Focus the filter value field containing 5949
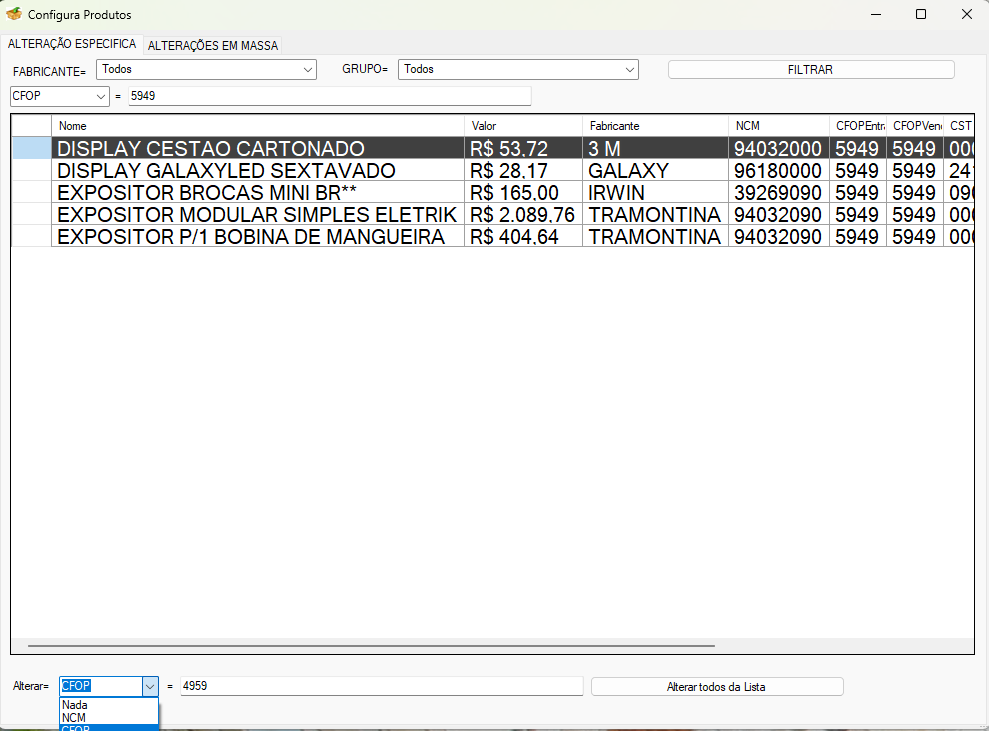The image size is (989, 731). [x=330, y=96]
